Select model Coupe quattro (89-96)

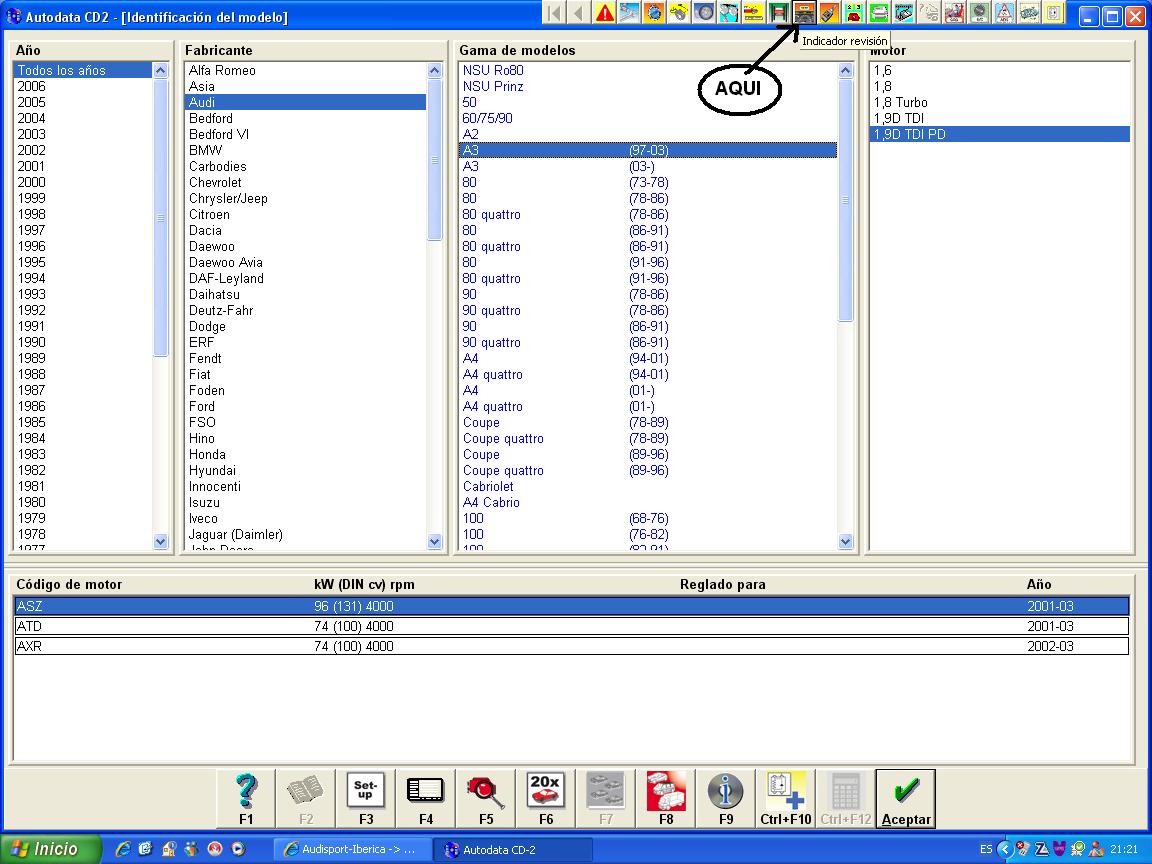pos(648,470)
